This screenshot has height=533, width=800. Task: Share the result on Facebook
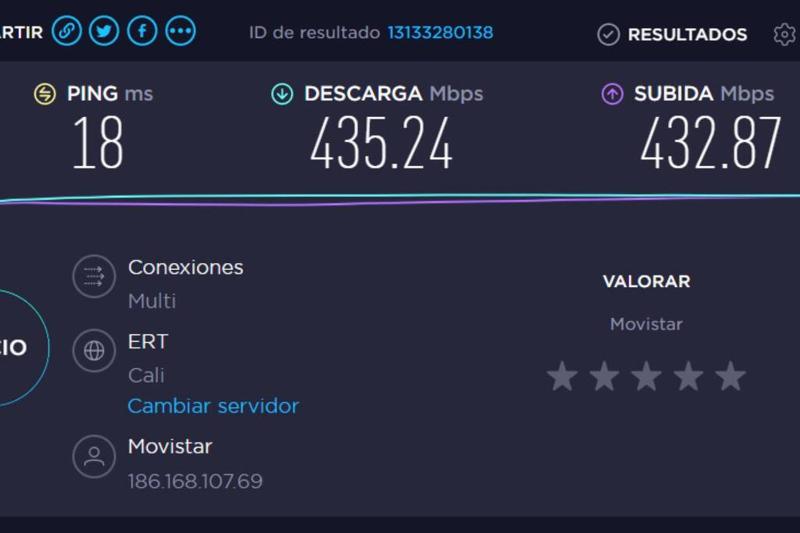point(142,31)
